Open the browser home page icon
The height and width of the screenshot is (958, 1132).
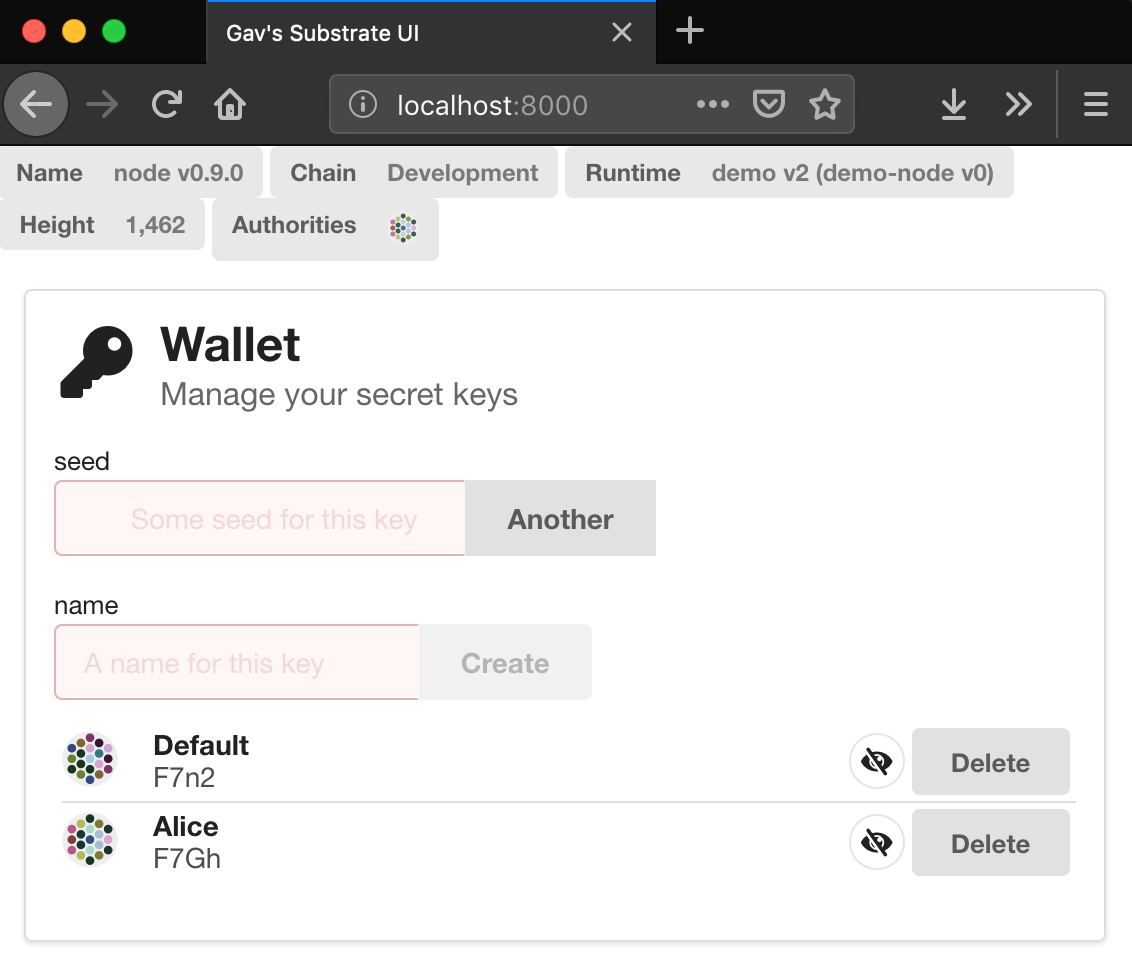(x=230, y=105)
